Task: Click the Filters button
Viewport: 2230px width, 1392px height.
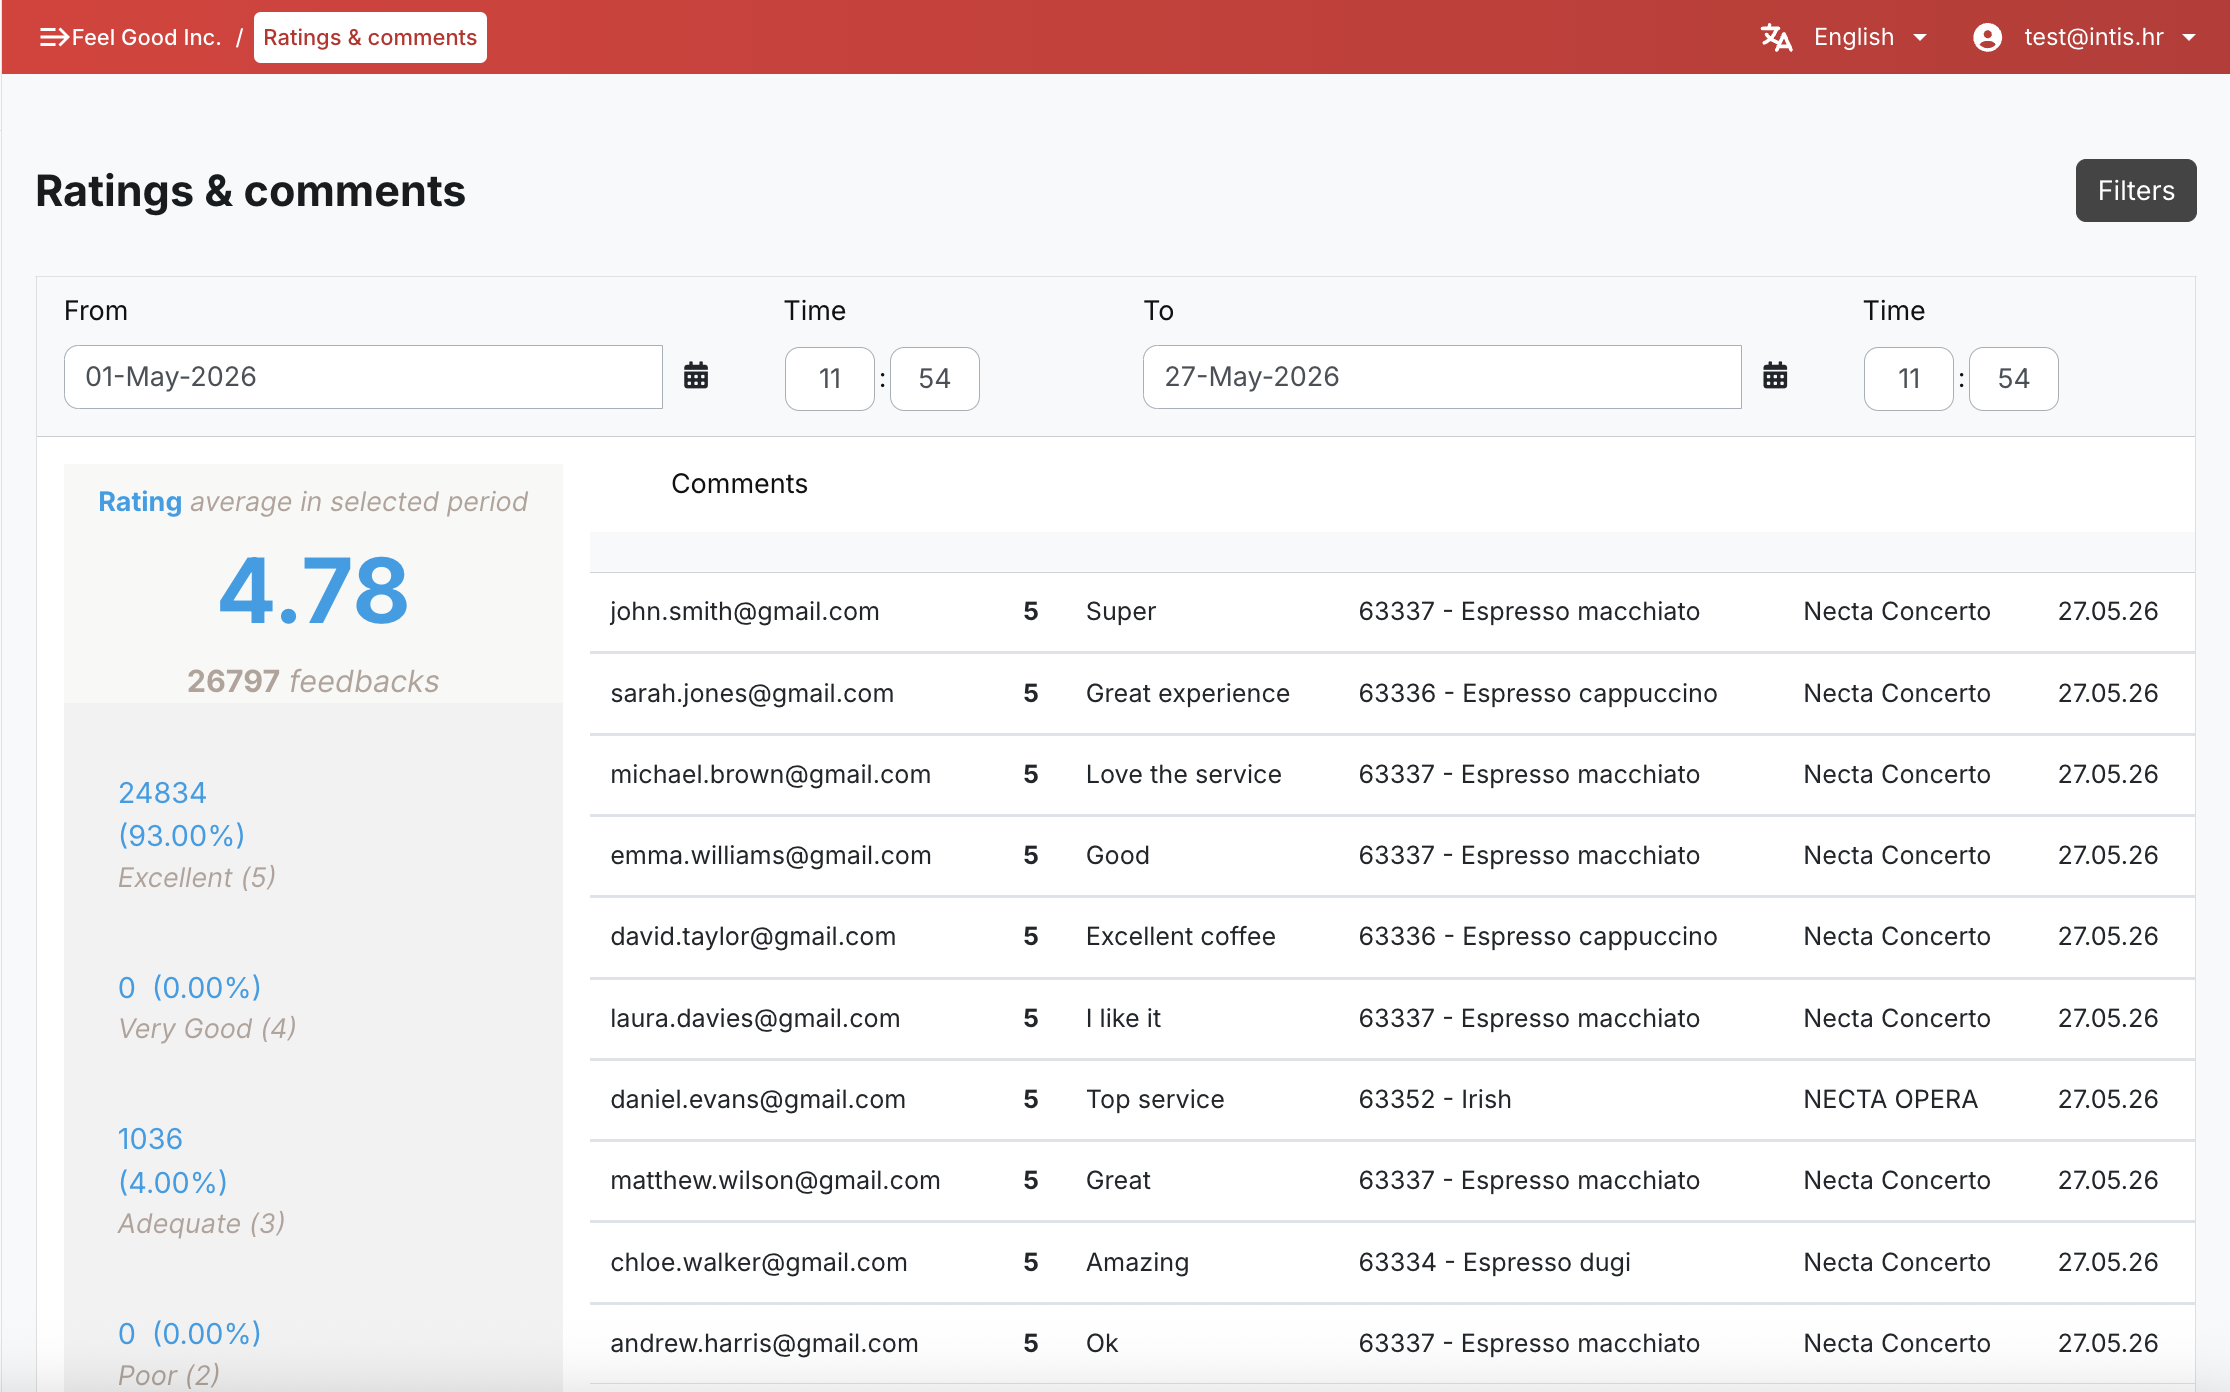Action: point(2135,190)
